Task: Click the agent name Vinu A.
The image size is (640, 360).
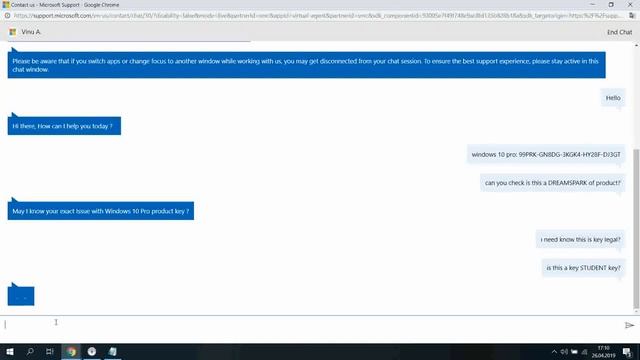Action: (x=31, y=32)
